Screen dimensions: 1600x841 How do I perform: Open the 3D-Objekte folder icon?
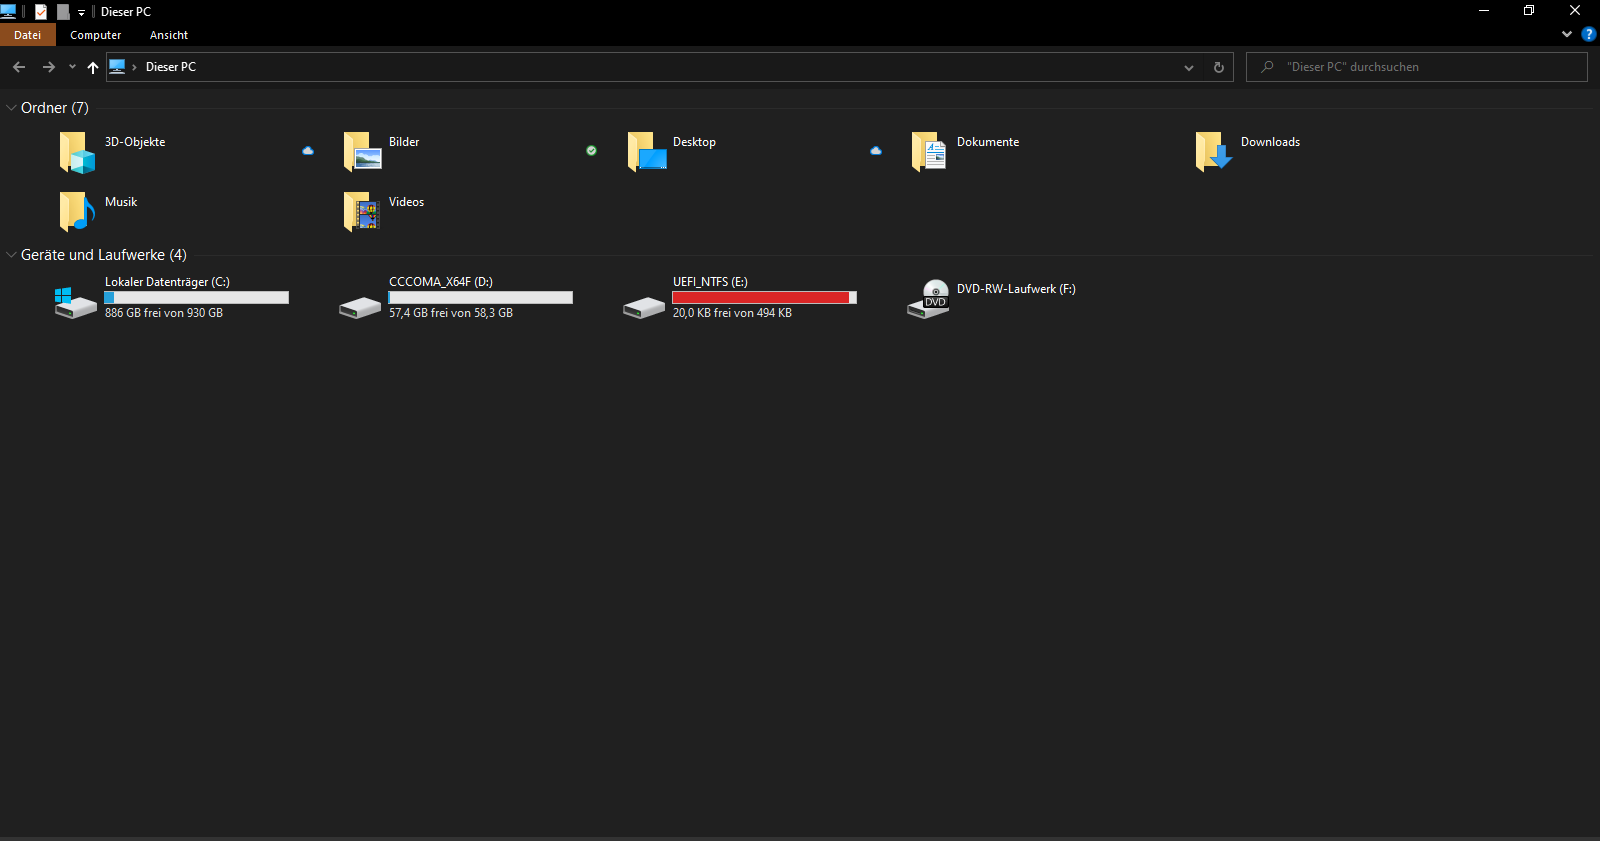[x=77, y=152]
